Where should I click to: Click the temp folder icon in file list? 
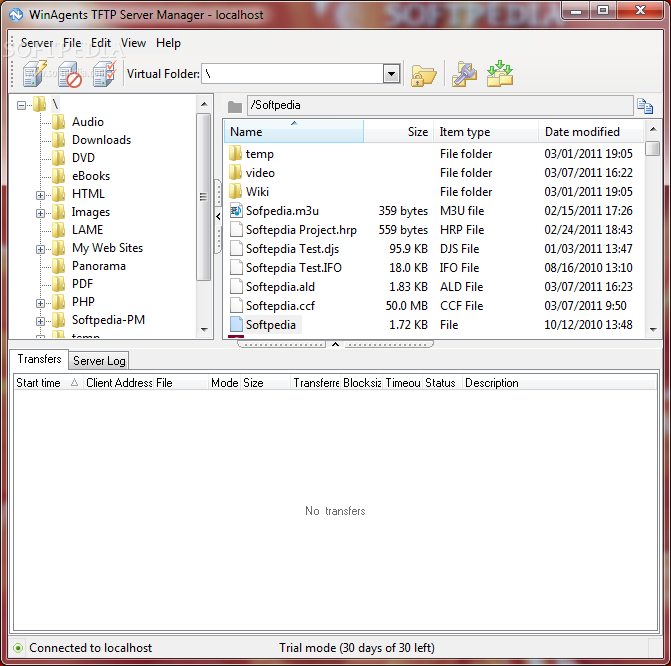[x=235, y=154]
